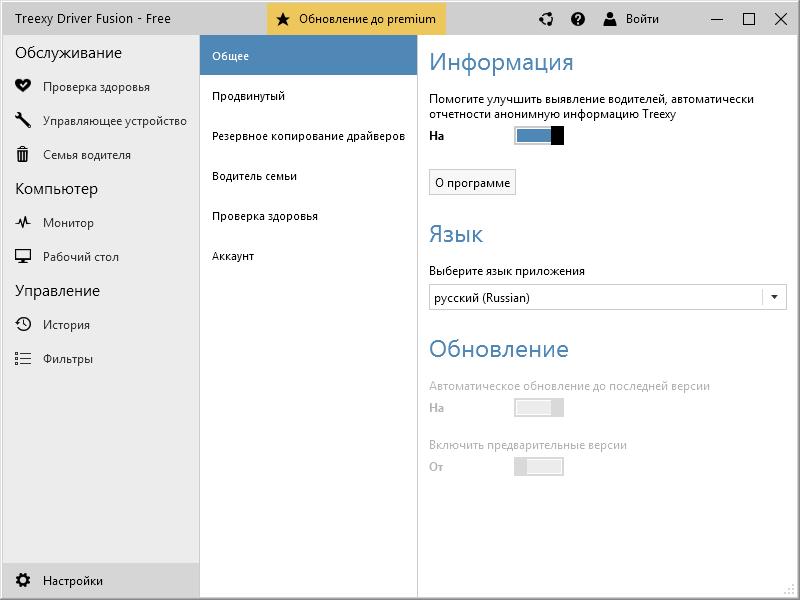The height and width of the screenshot is (600, 800).
Task: Toggle automatic update to latest version switch
Action: [539, 408]
